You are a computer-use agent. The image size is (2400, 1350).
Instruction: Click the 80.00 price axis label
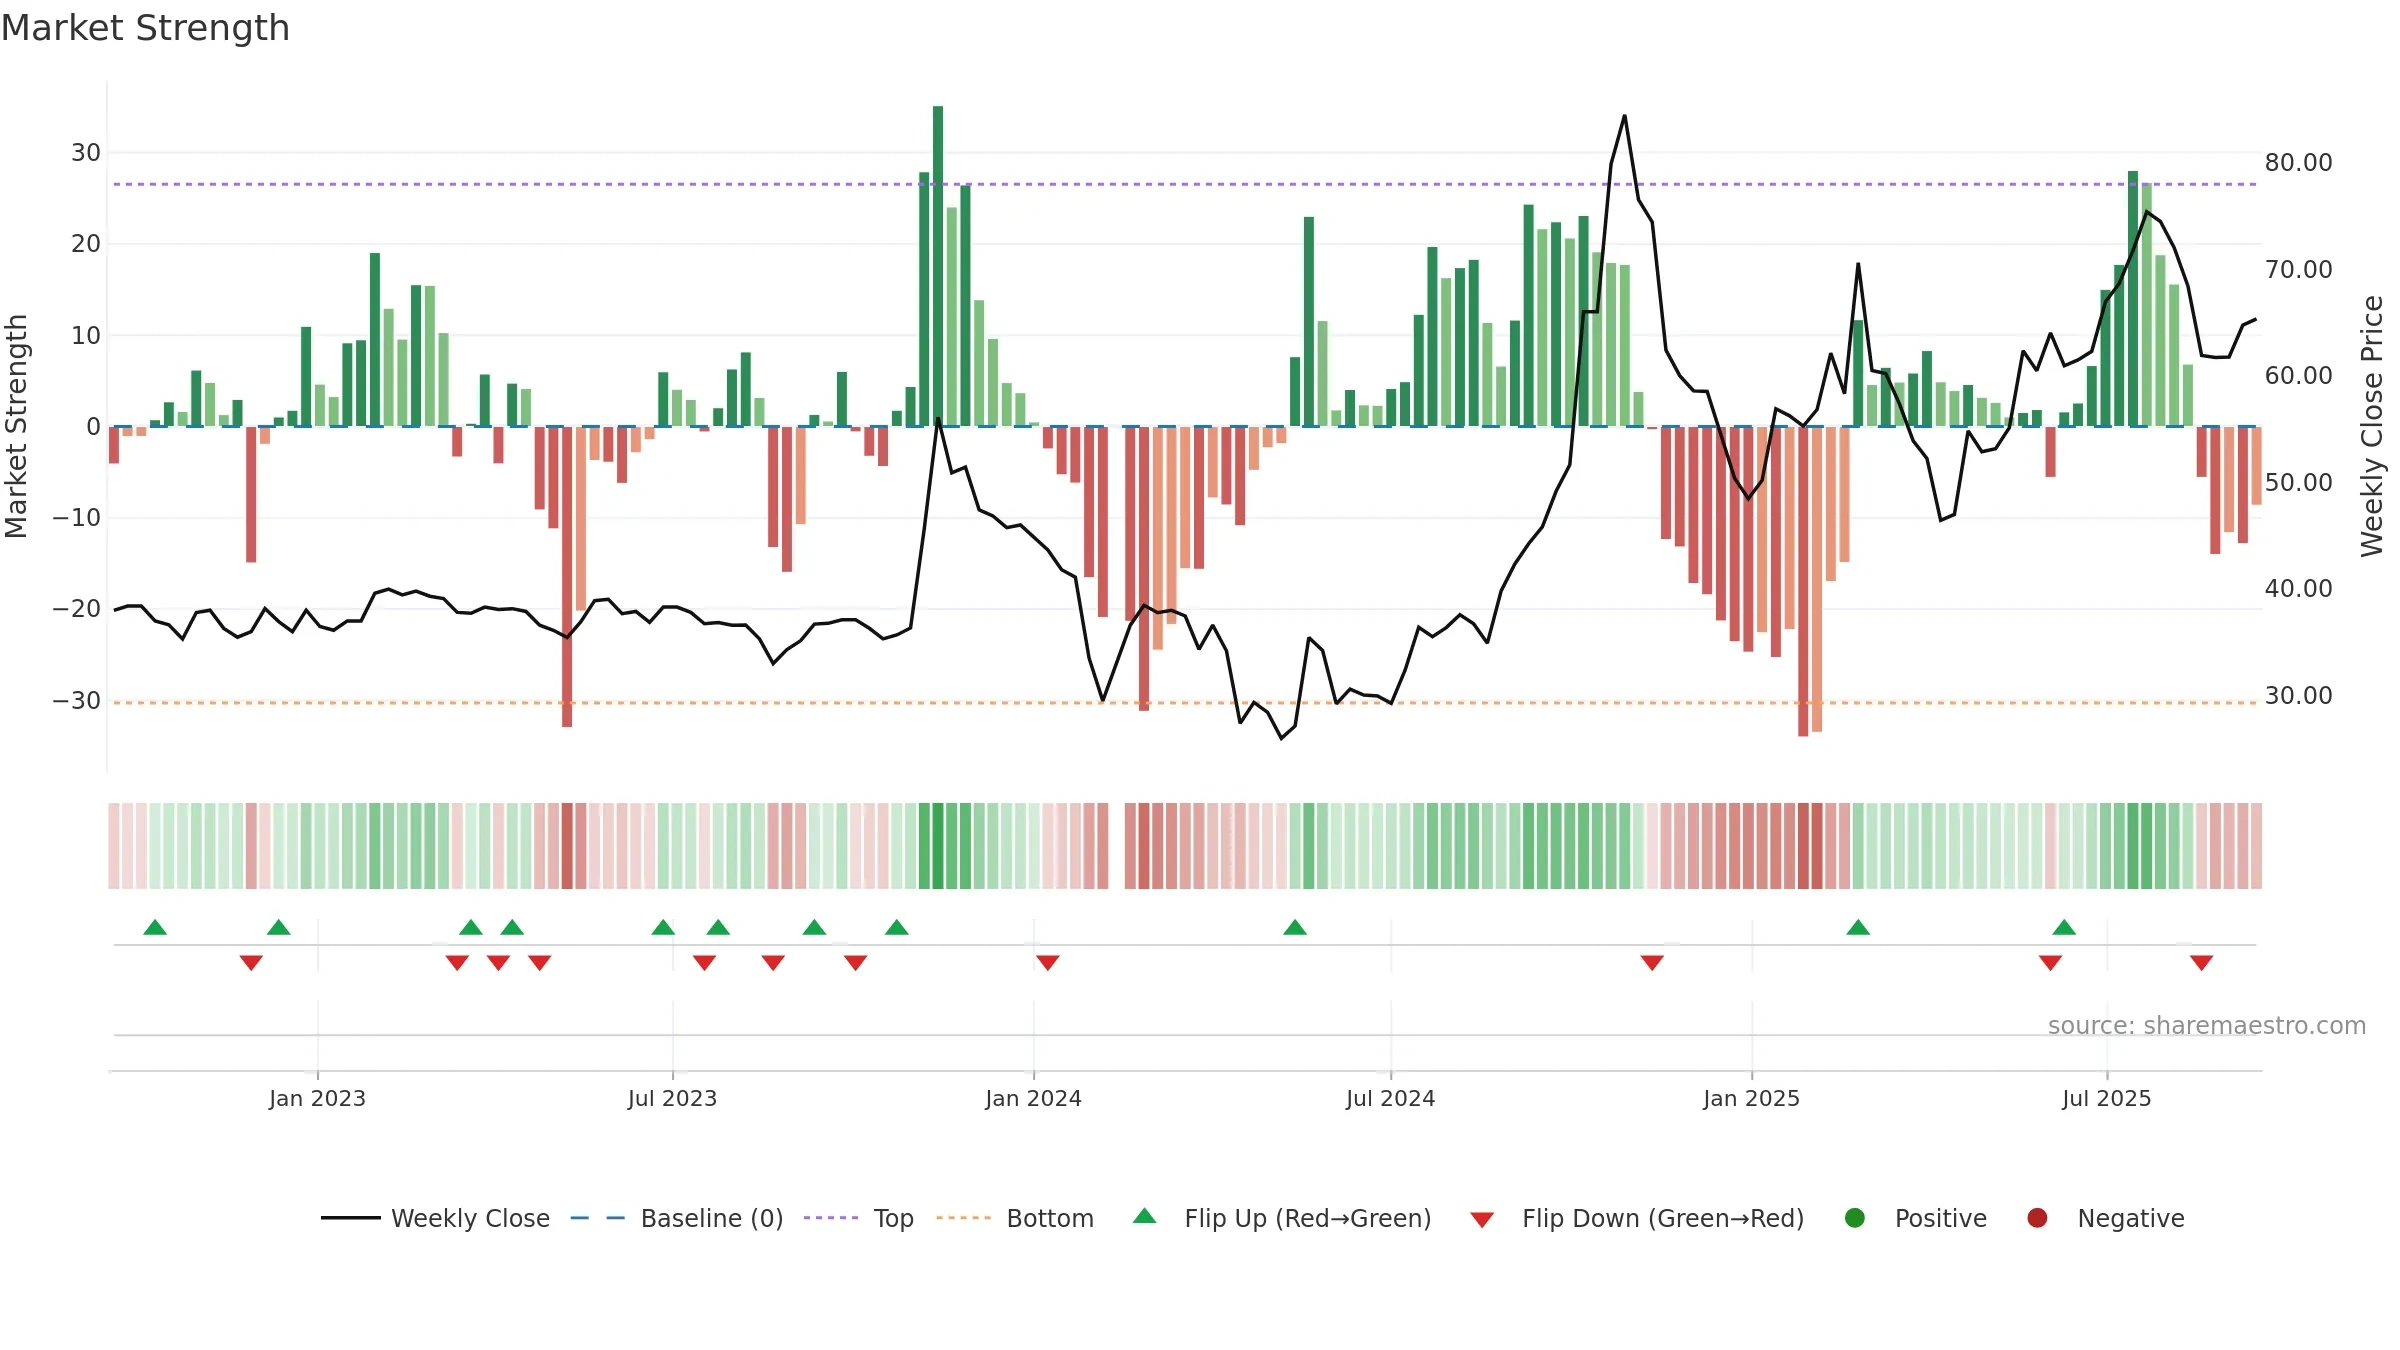click(x=2298, y=162)
